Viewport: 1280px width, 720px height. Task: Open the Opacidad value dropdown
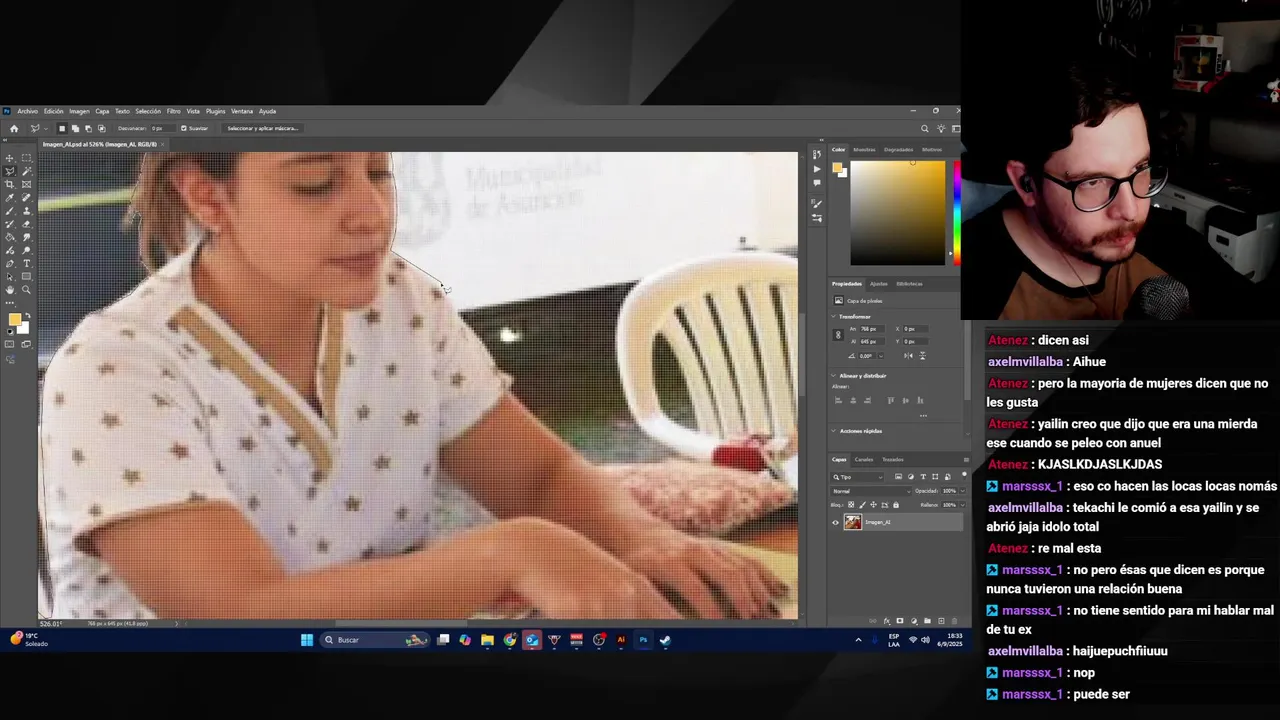(x=962, y=490)
